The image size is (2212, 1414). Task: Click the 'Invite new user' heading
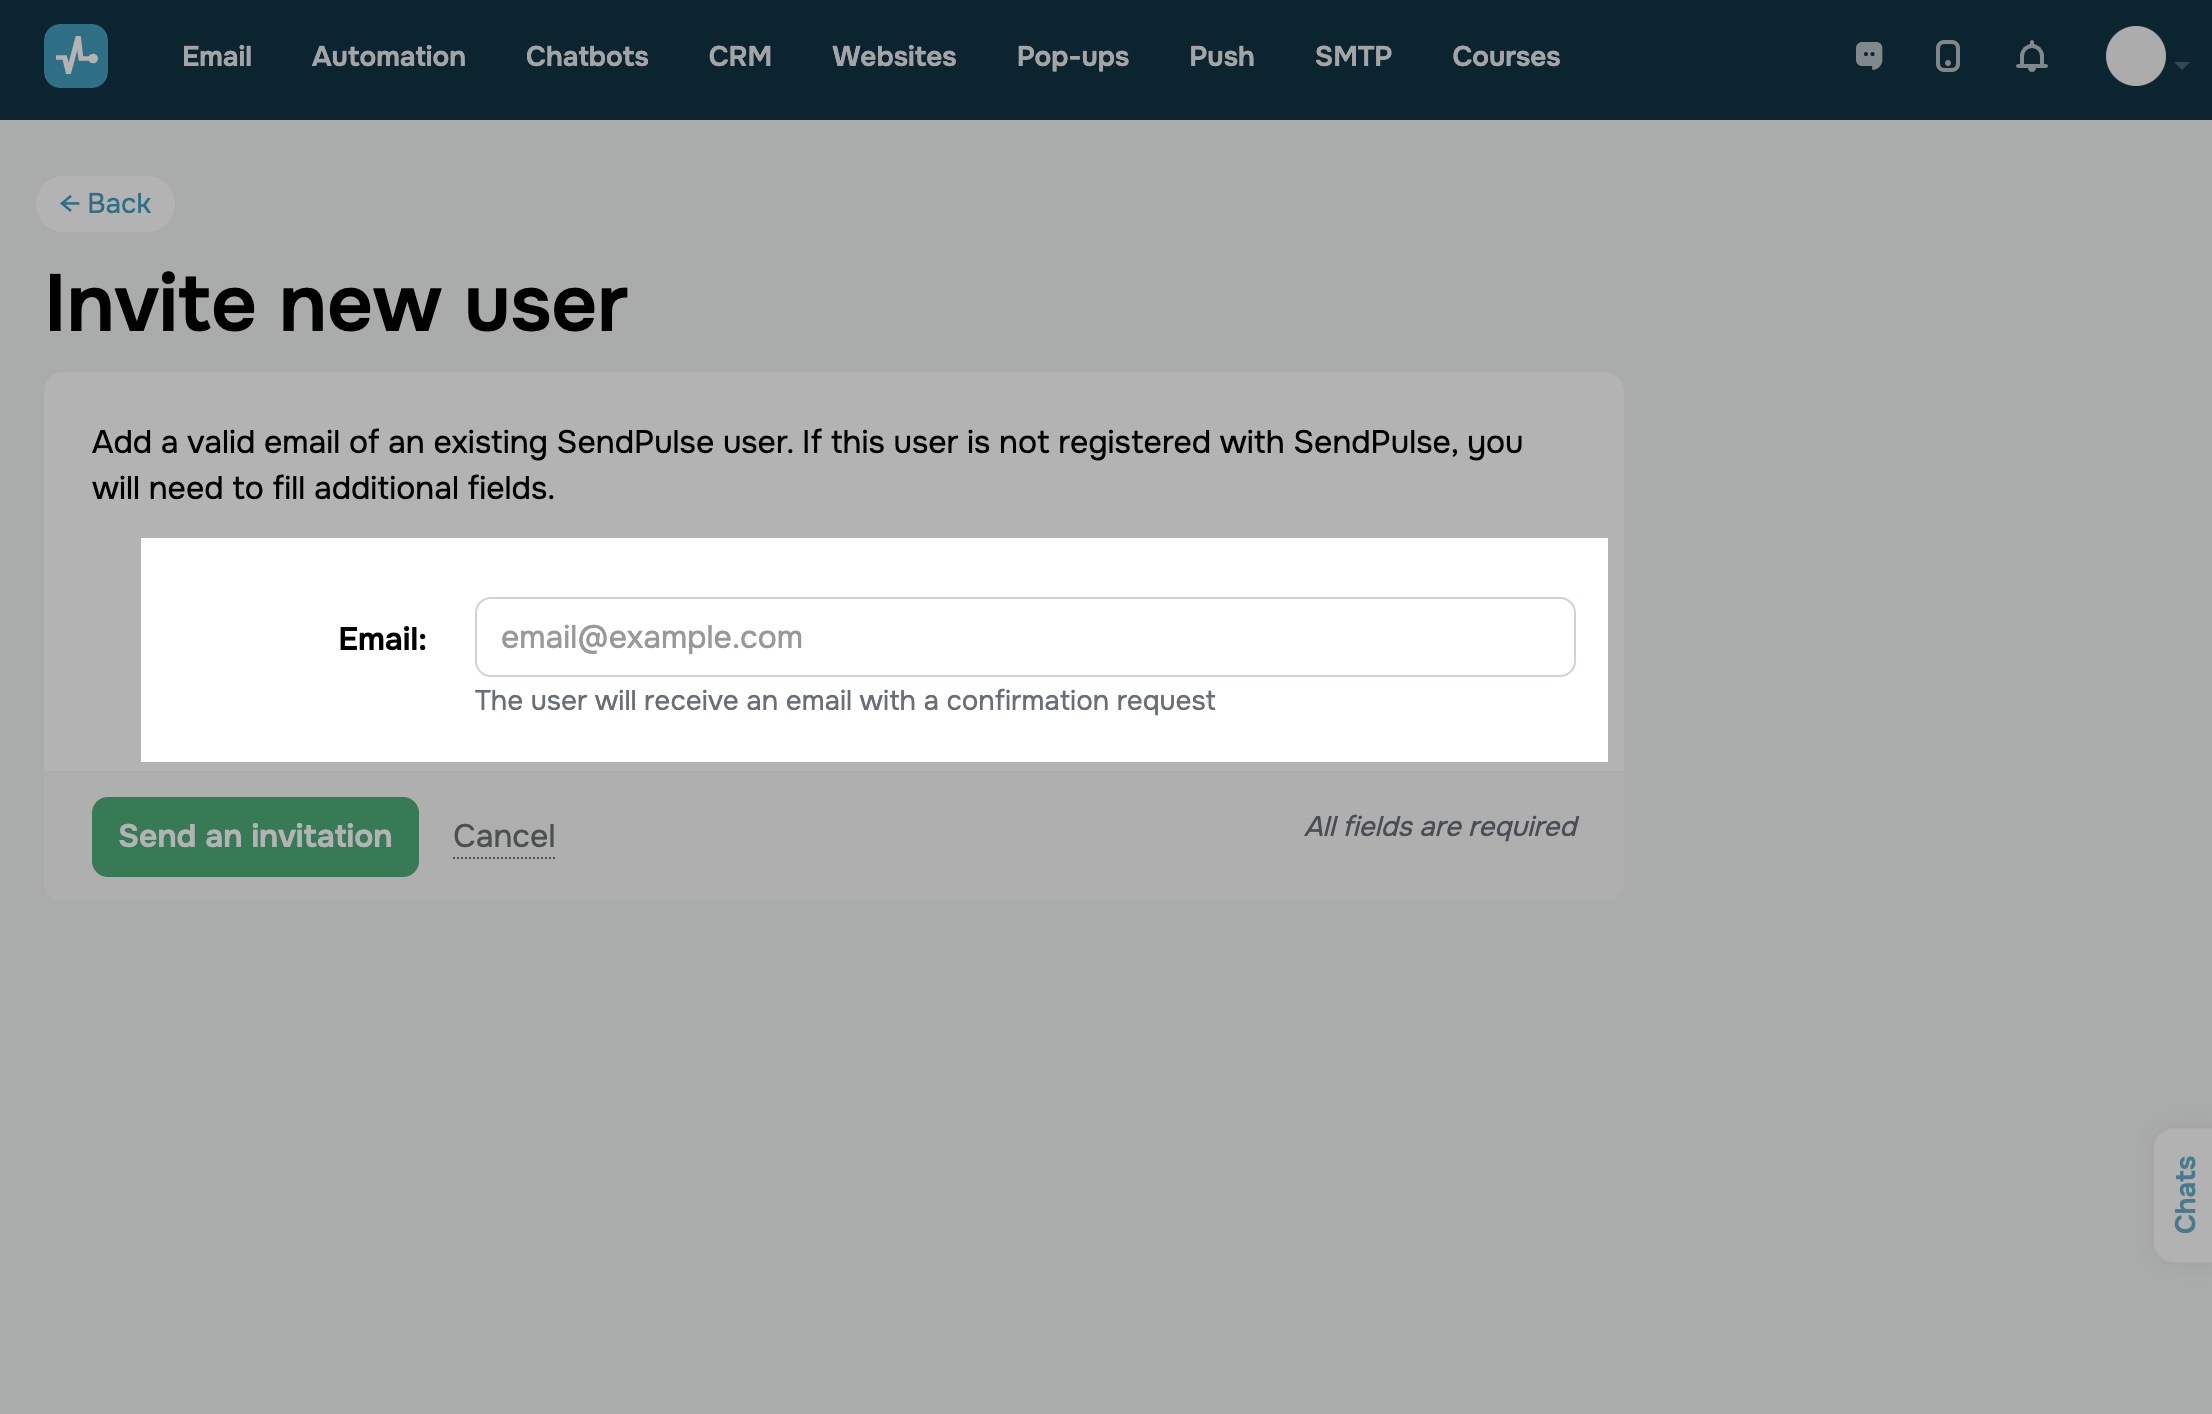(x=336, y=303)
